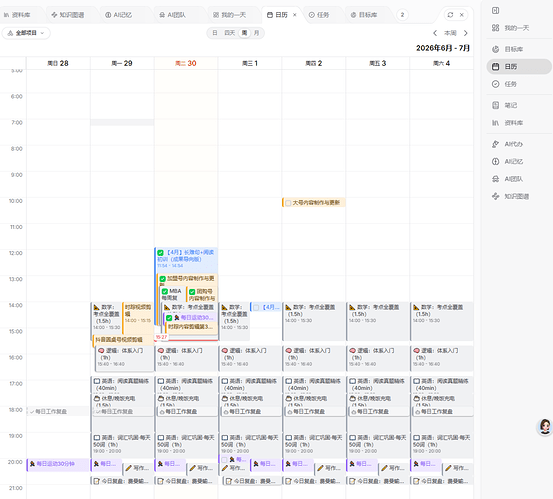This screenshot has height=499, width=553.
Task: Open Friday's 数学: 考点全覆盖 event
Action: click(x=377, y=321)
